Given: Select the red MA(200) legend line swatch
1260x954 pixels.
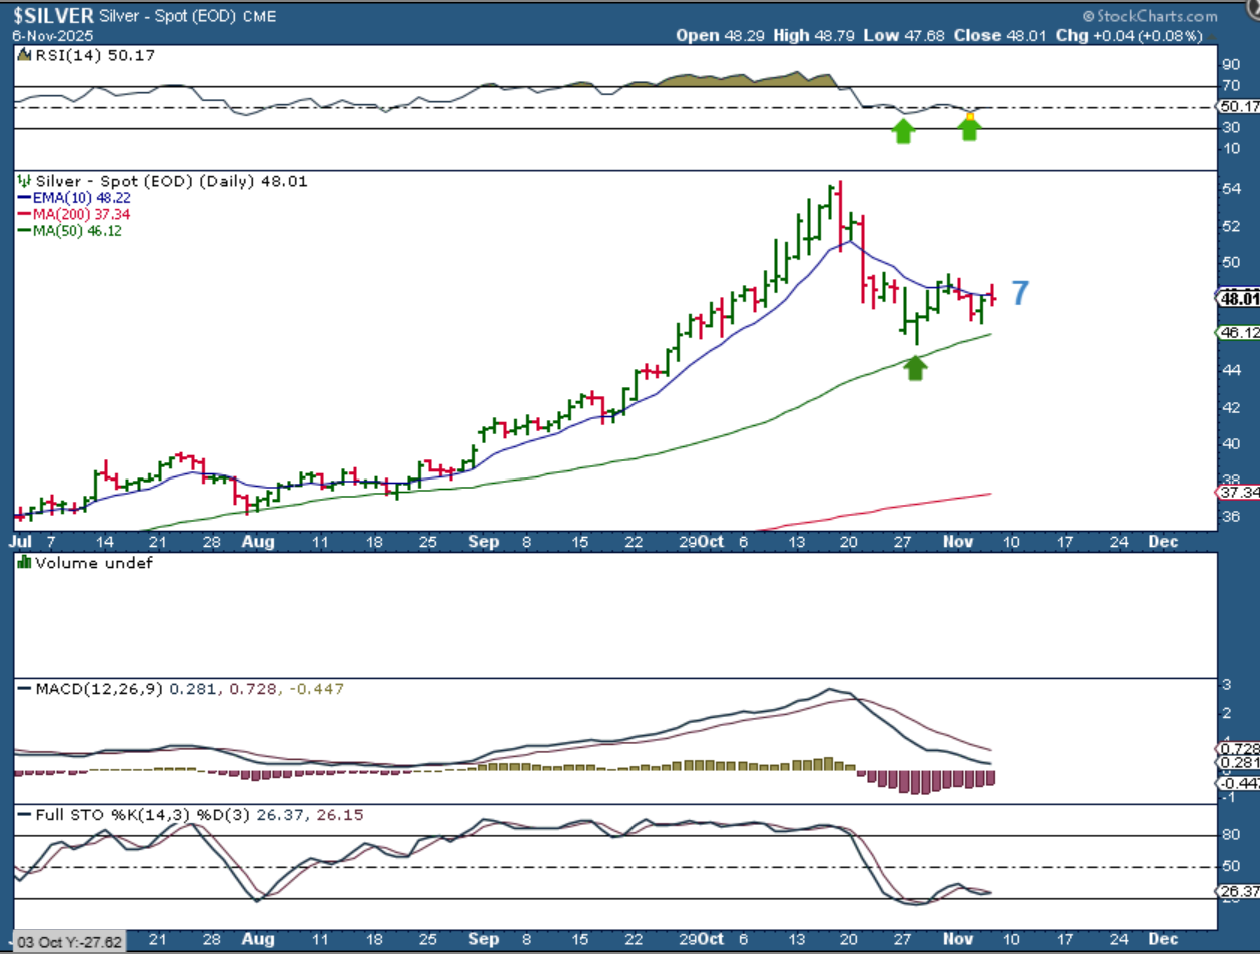Looking at the screenshot, I should [25, 214].
